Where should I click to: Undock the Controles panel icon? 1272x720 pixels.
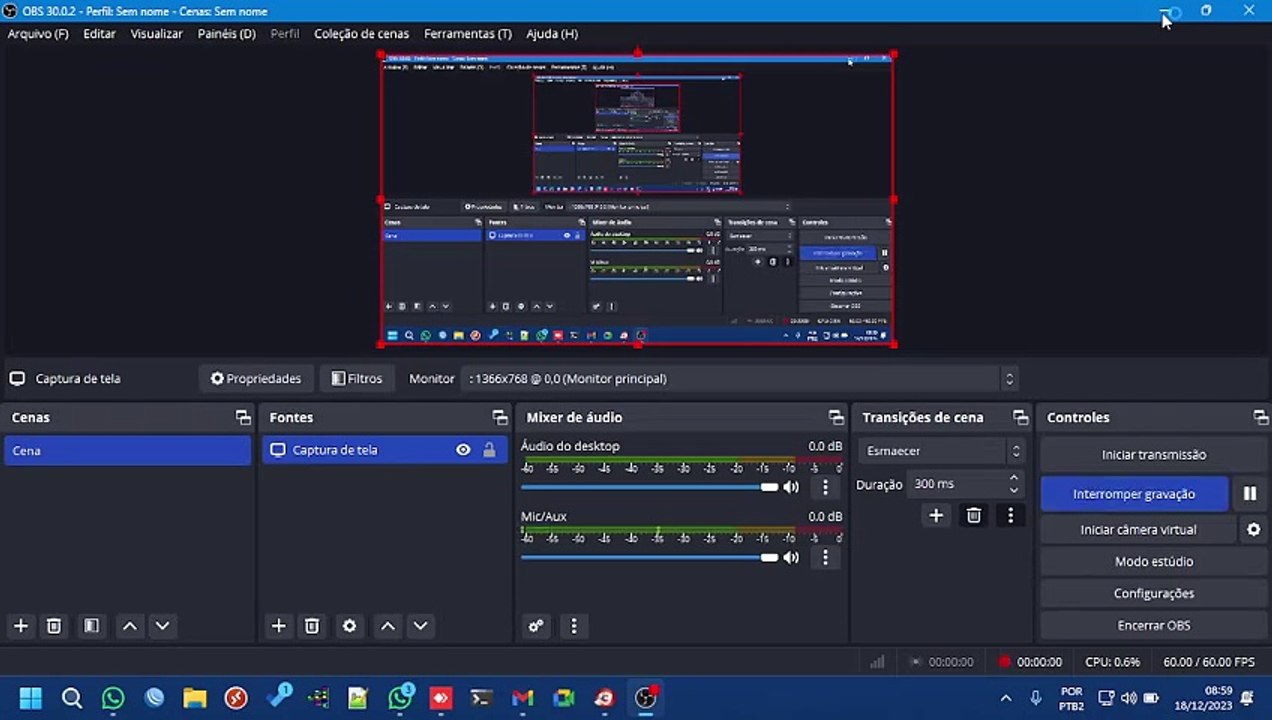point(1260,417)
